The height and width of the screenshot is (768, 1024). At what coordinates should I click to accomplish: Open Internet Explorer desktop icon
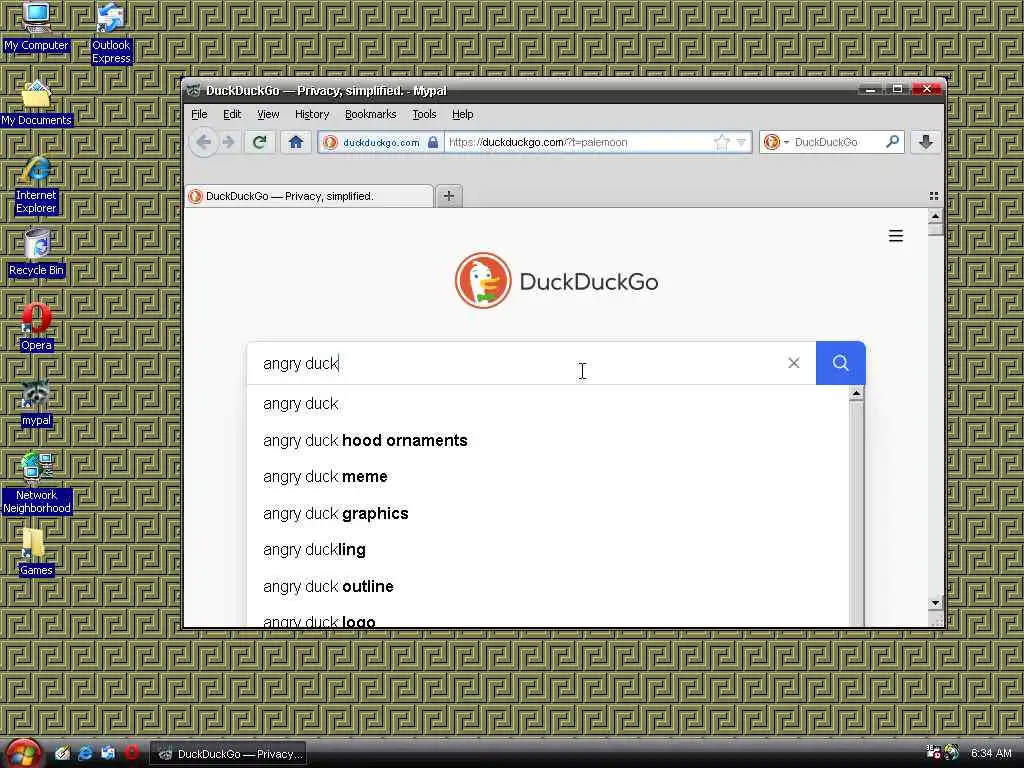click(36, 185)
